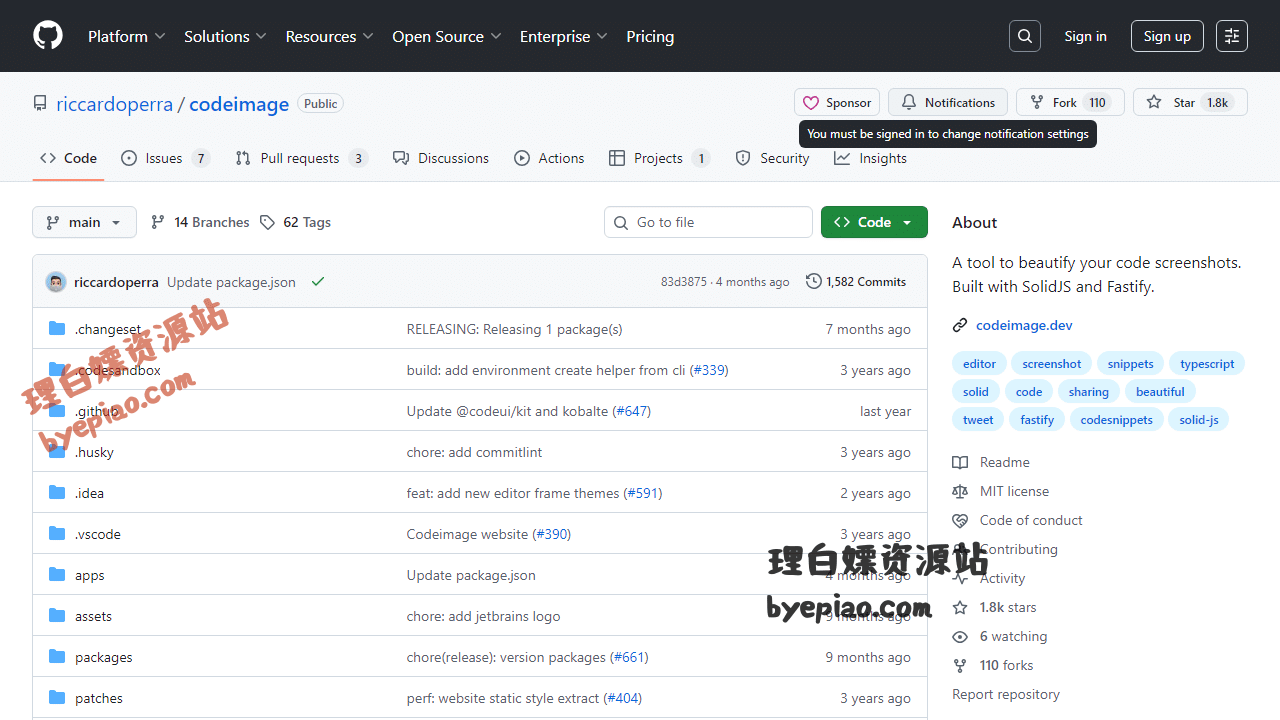The width and height of the screenshot is (1280, 720).
Task: Click the Sign up button
Action: (x=1167, y=36)
